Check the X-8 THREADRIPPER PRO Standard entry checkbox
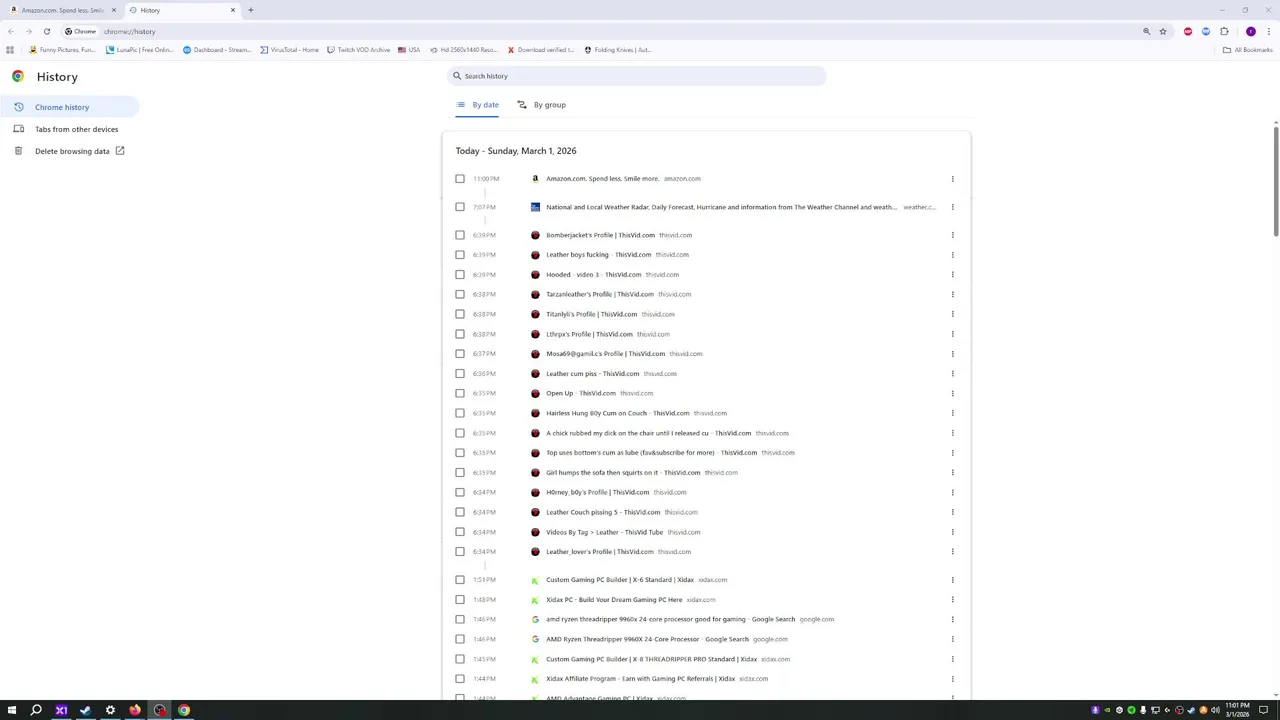The width and height of the screenshot is (1280, 720). point(460,659)
